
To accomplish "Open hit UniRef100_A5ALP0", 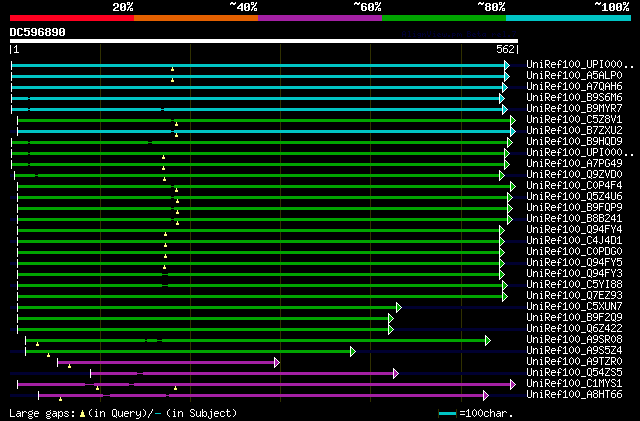I will (x=574, y=76).
